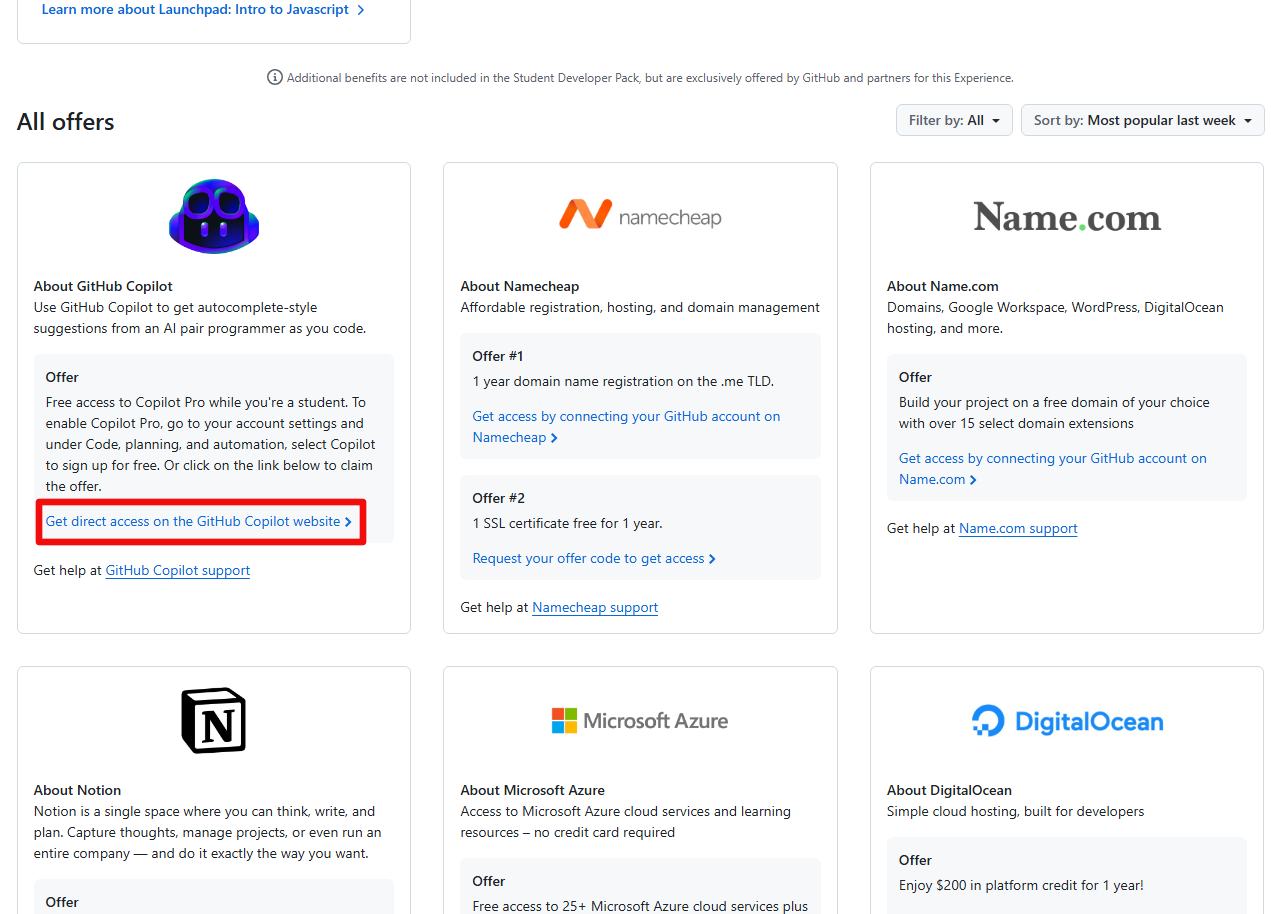Click the About Notion heading
This screenshot has width=1271, height=914.
pyautogui.click(x=78, y=790)
